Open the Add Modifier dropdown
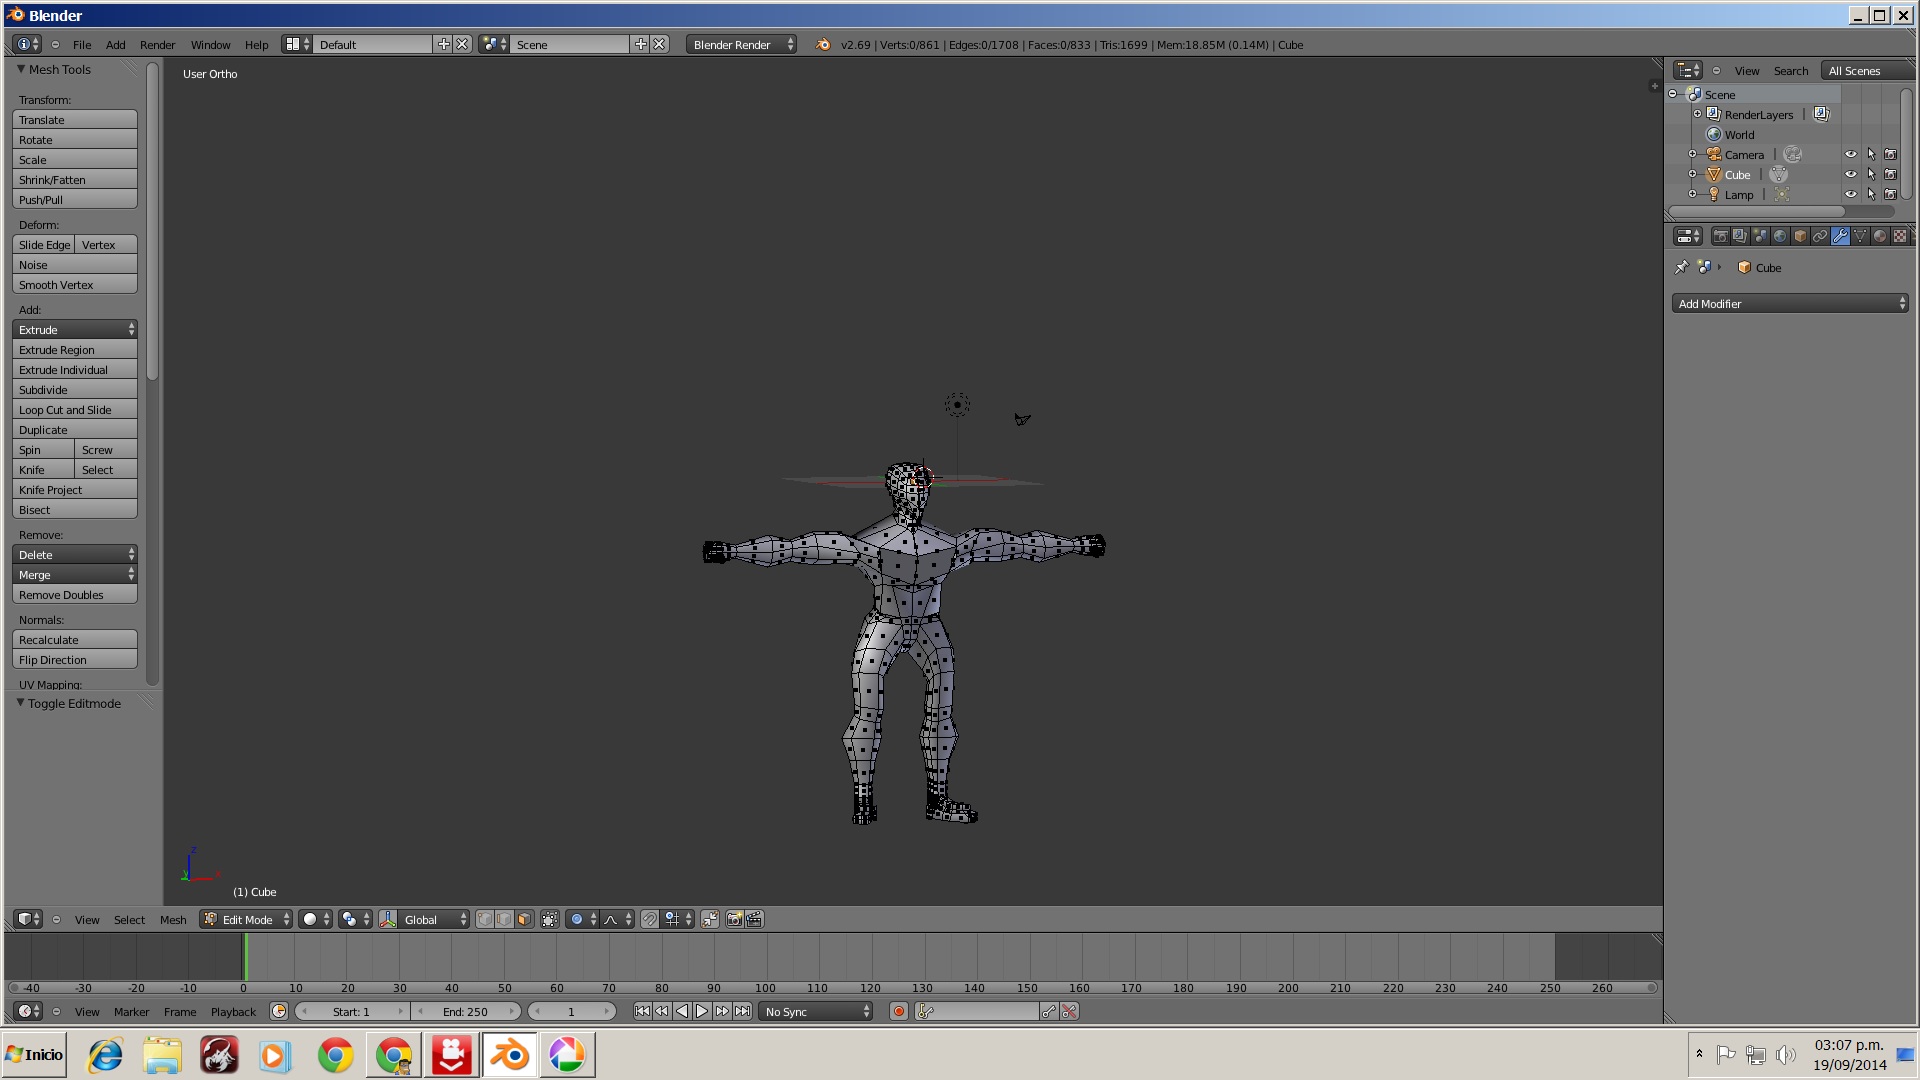This screenshot has height=1080, width=1920. coord(1790,304)
